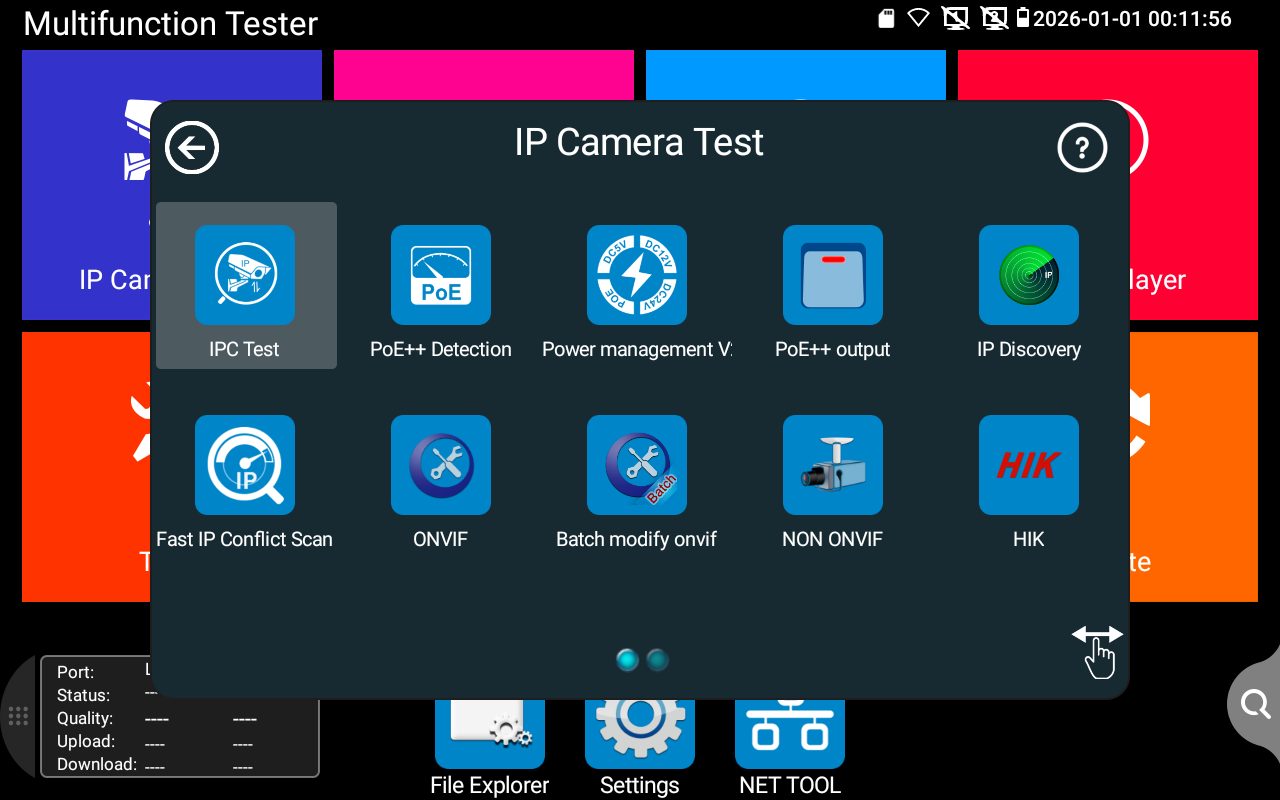Open the search magnifier on the right edge
The image size is (1280, 800).
click(x=1255, y=705)
